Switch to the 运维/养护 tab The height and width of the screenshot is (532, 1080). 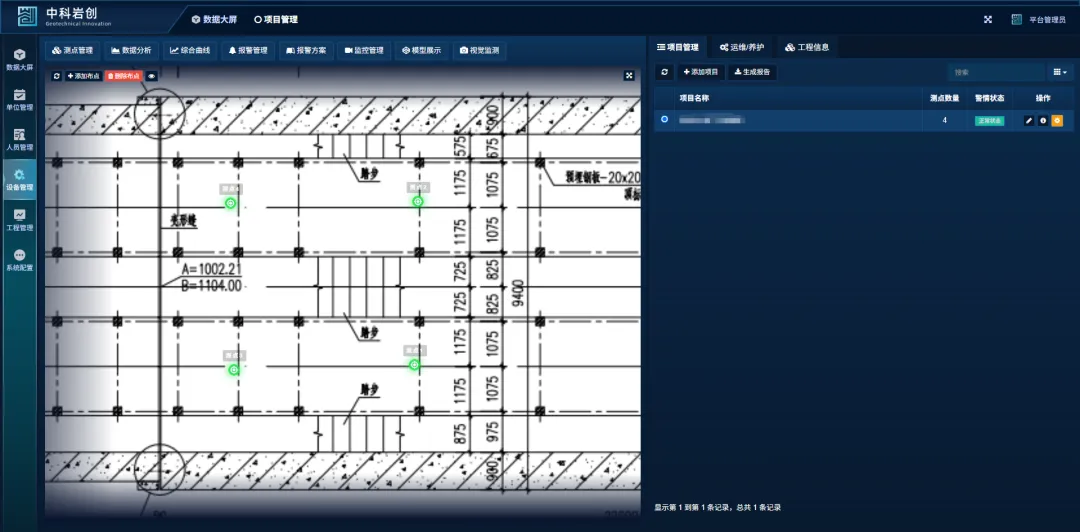742,47
